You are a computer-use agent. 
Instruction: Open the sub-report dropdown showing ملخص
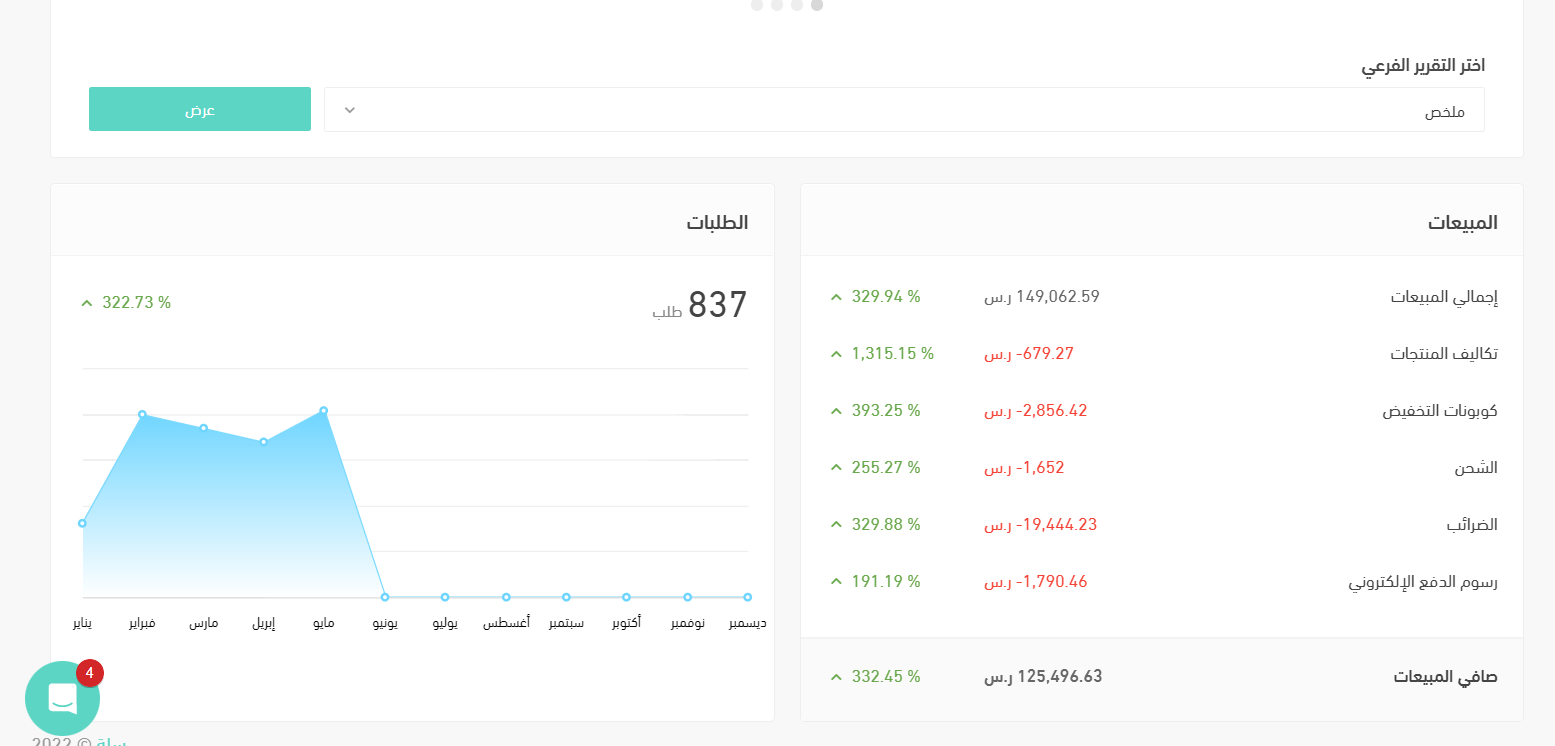[x=904, y=110]
